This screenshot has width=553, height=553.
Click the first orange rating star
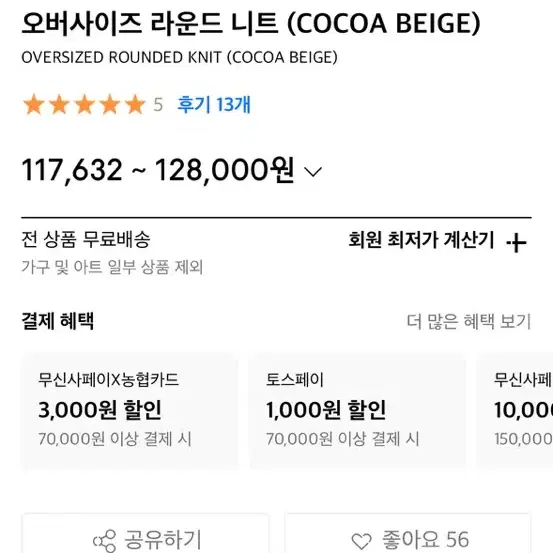tap(34, 104)
